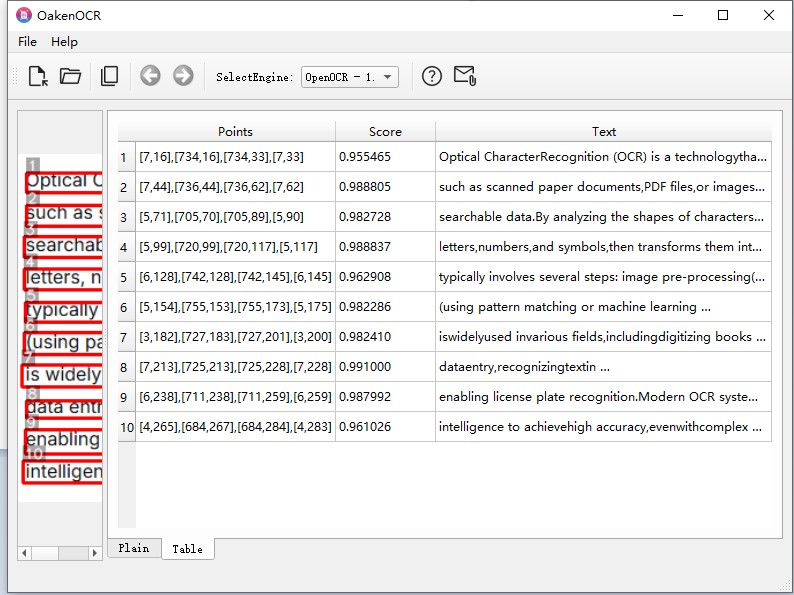The height and width of the screenshot is (595, 794).
Task: Go to previous image with left arrow
Action: tap(150, 76)
